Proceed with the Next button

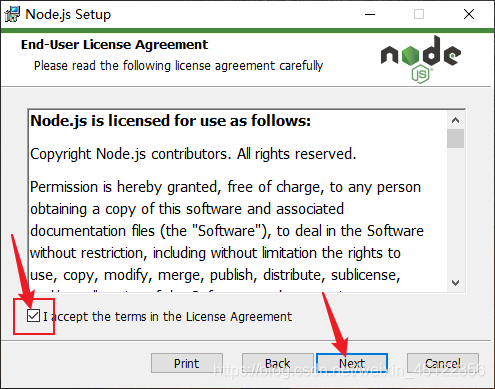point(352,363)
